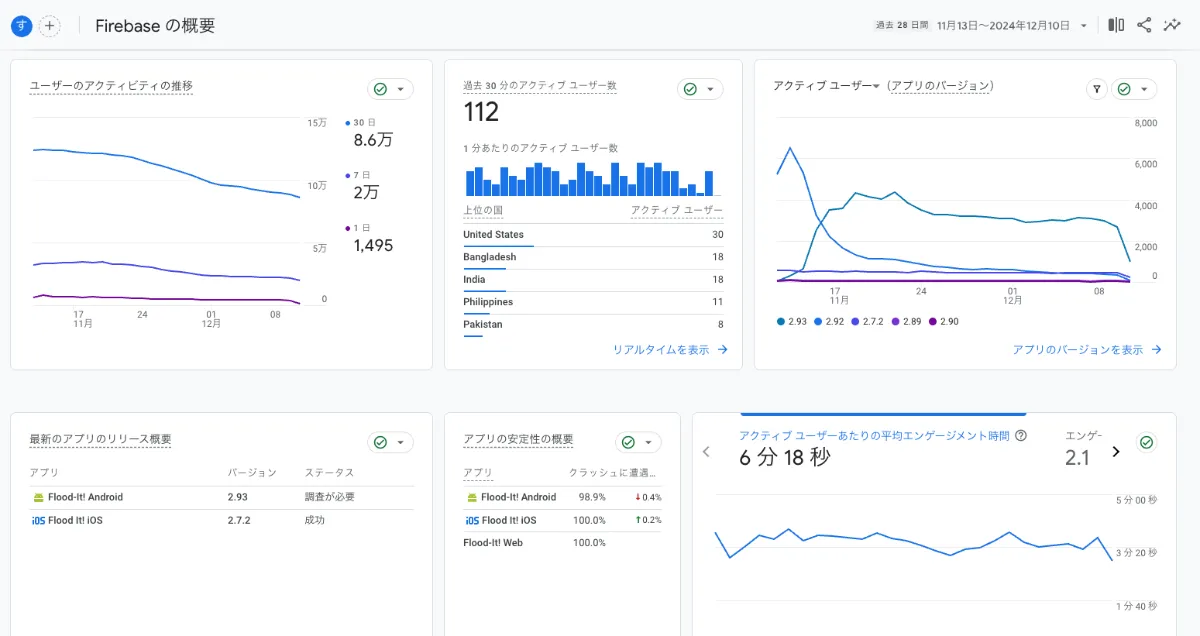Image resolution: width=1200 pixels, height=636 pixels.
Task: Open status dropdown on latest release card
Action: point(391,442)
